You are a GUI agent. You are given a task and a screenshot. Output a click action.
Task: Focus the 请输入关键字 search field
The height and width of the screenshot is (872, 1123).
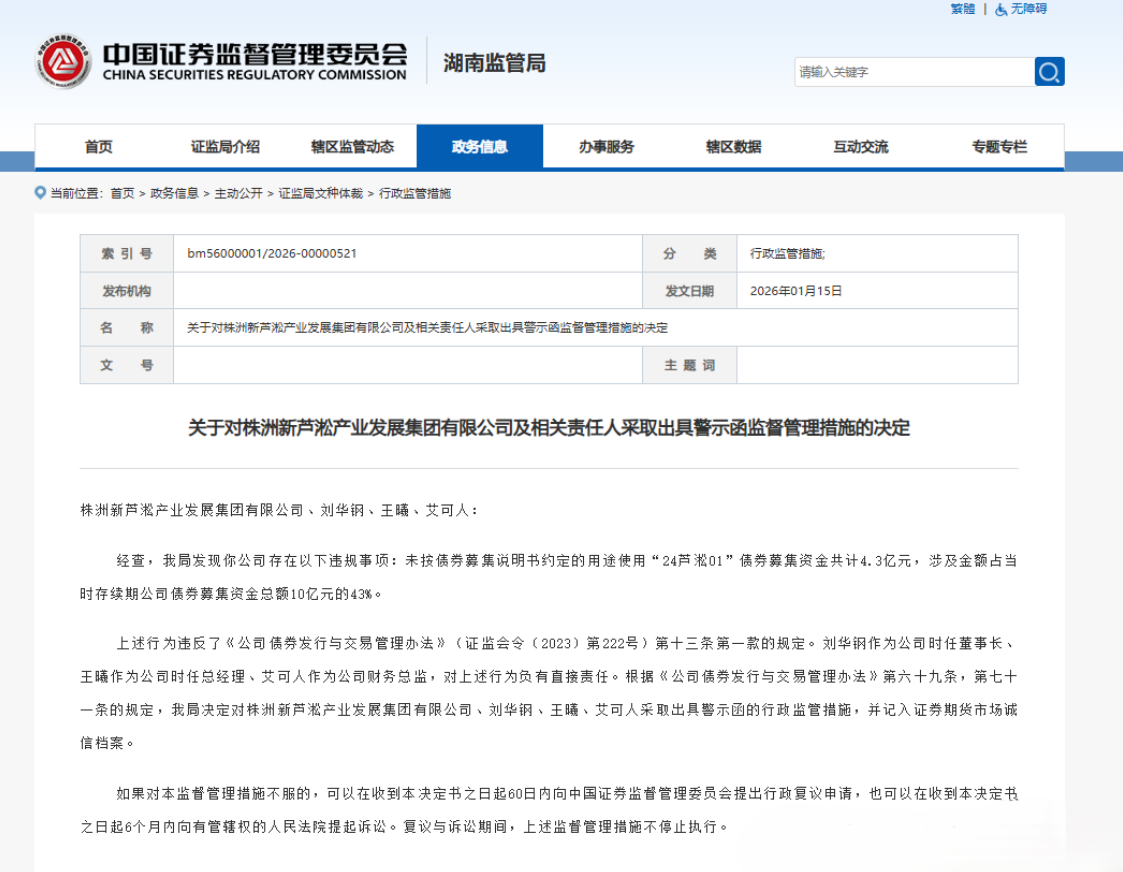913,72
